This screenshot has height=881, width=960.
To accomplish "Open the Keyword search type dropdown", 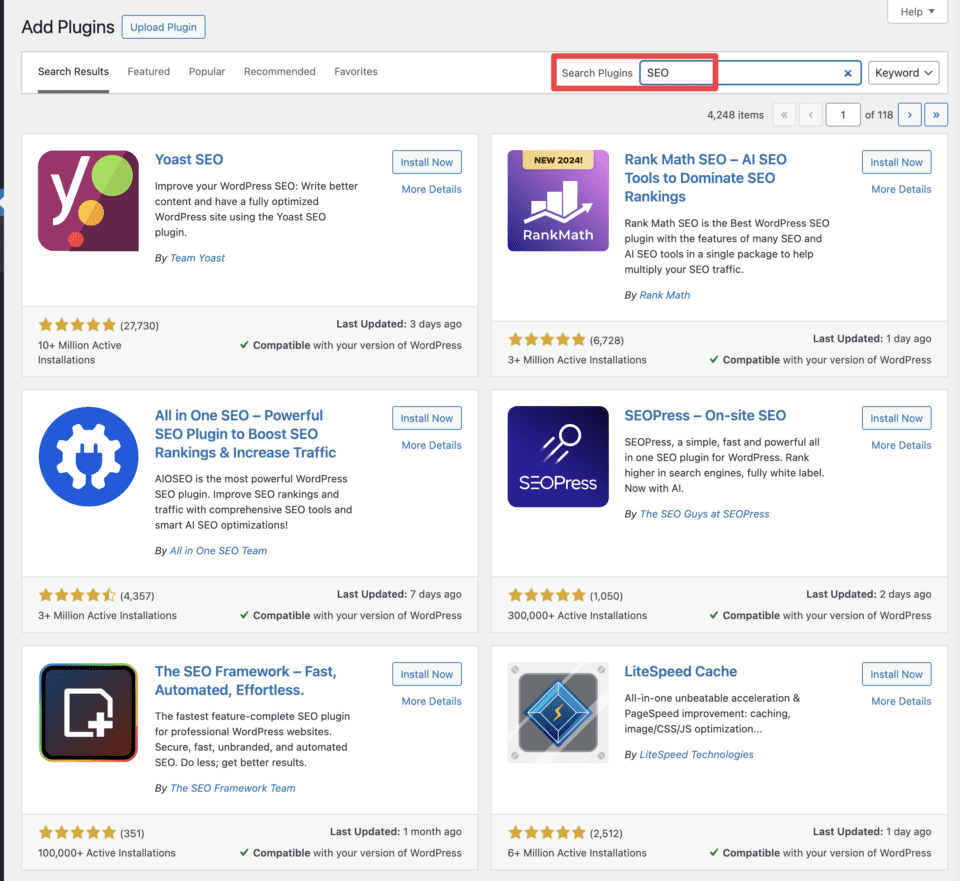I will 903,73.
